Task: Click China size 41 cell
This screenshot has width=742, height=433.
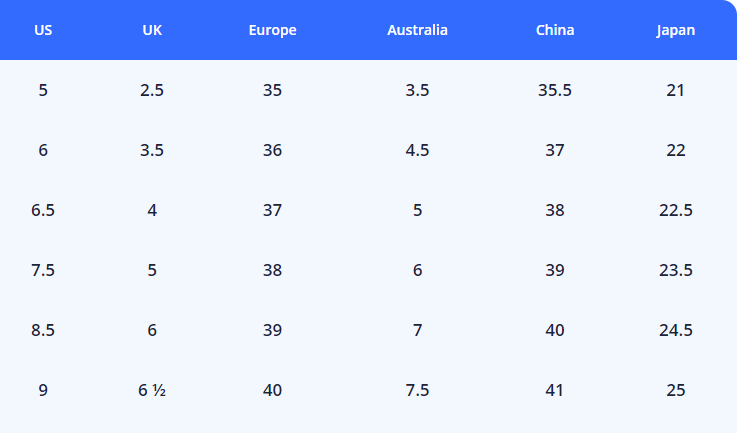Action: tap(555, 390)
